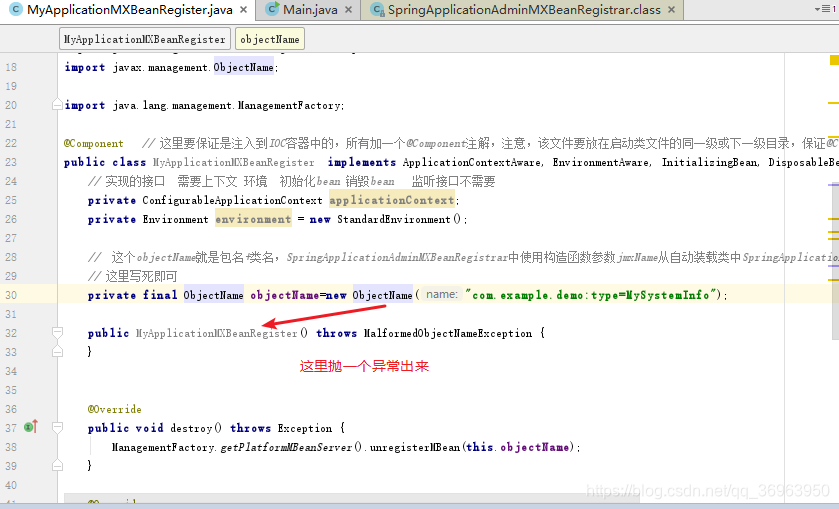Click the @Component annotation

94,143
